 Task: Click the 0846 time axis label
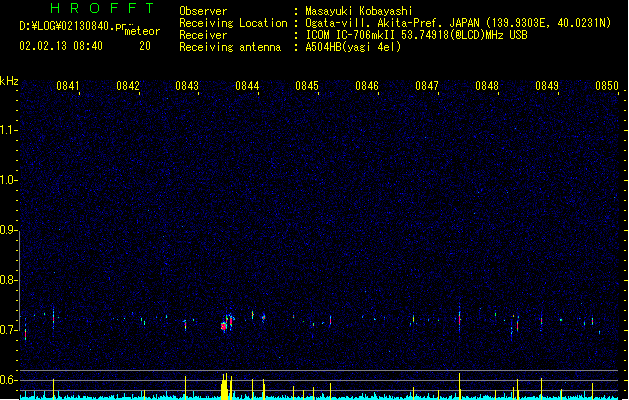pos(367,85)
